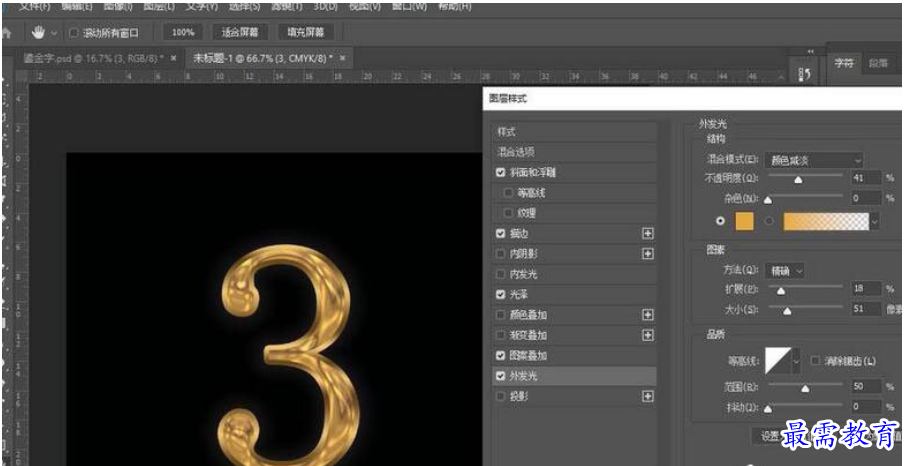The width and height of the screenshot is (905, 466).
Task: Select the Hand tool icon
Action: [x=39, y=33]
